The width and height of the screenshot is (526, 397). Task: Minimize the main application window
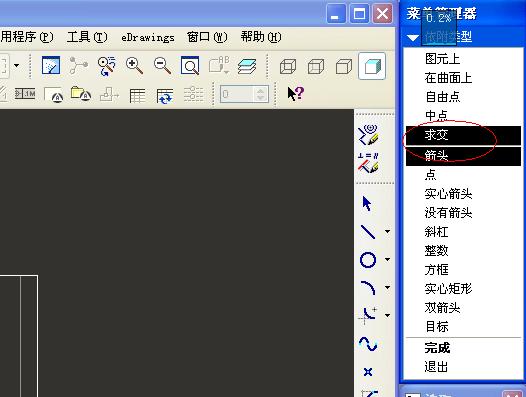tap(336, 14)
